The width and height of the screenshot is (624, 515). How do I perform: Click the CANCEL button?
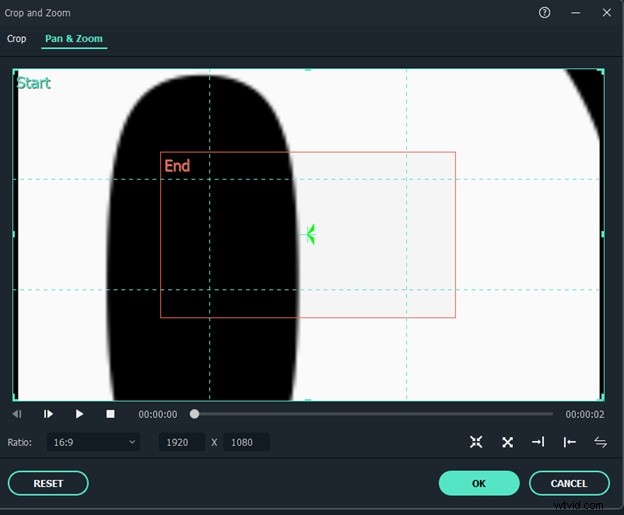click(569, 484)
